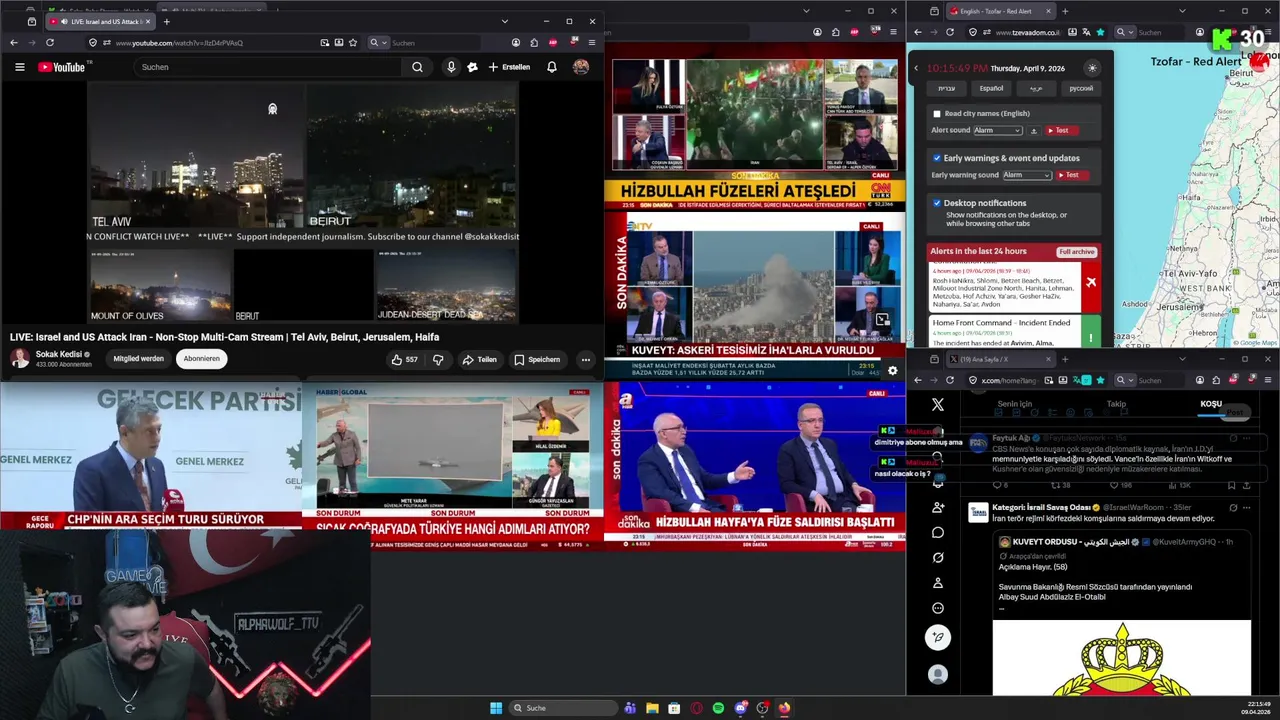Screen dimensions: 1280x720
Task: Select the LIVE: Israel and US Attack browser tab
Action: 100,21
